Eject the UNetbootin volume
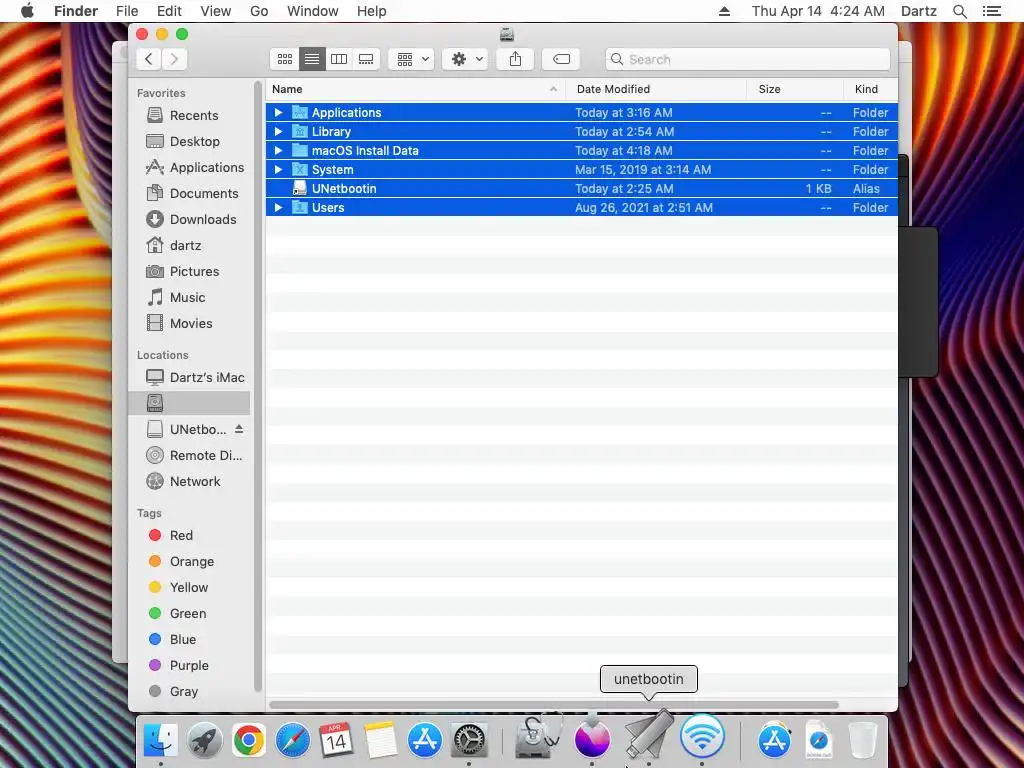The image size is (1024, 768). [x=239, y=429]
